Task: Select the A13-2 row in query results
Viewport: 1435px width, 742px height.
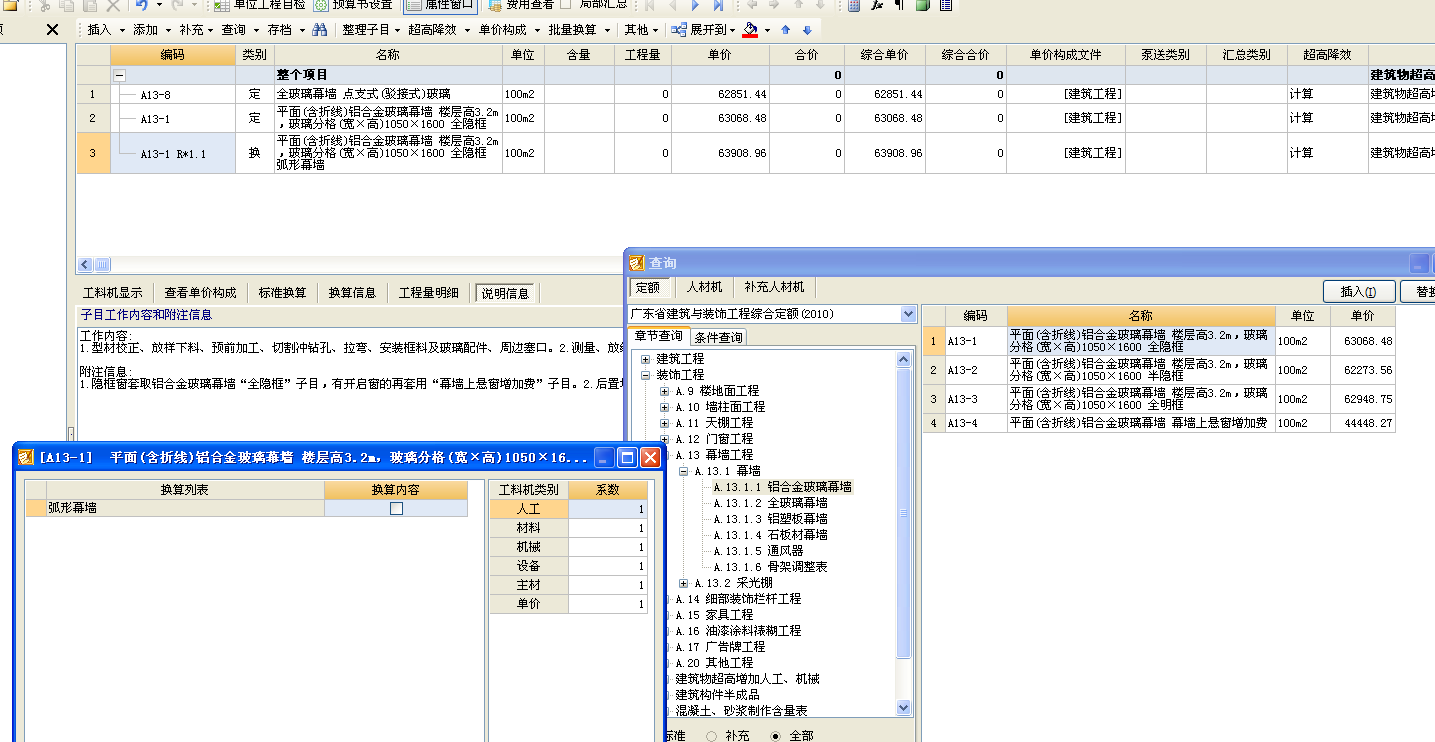Action: coord(1158,371)
